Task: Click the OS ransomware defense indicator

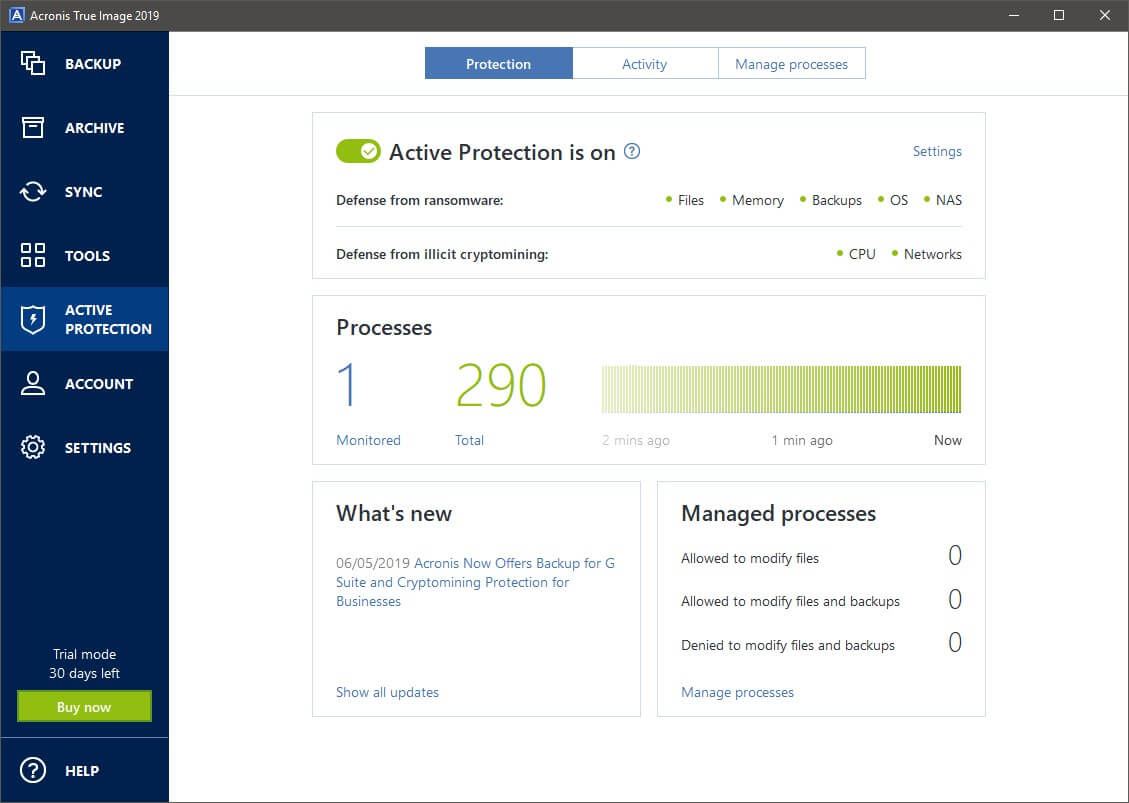Action: click(893, 200)
